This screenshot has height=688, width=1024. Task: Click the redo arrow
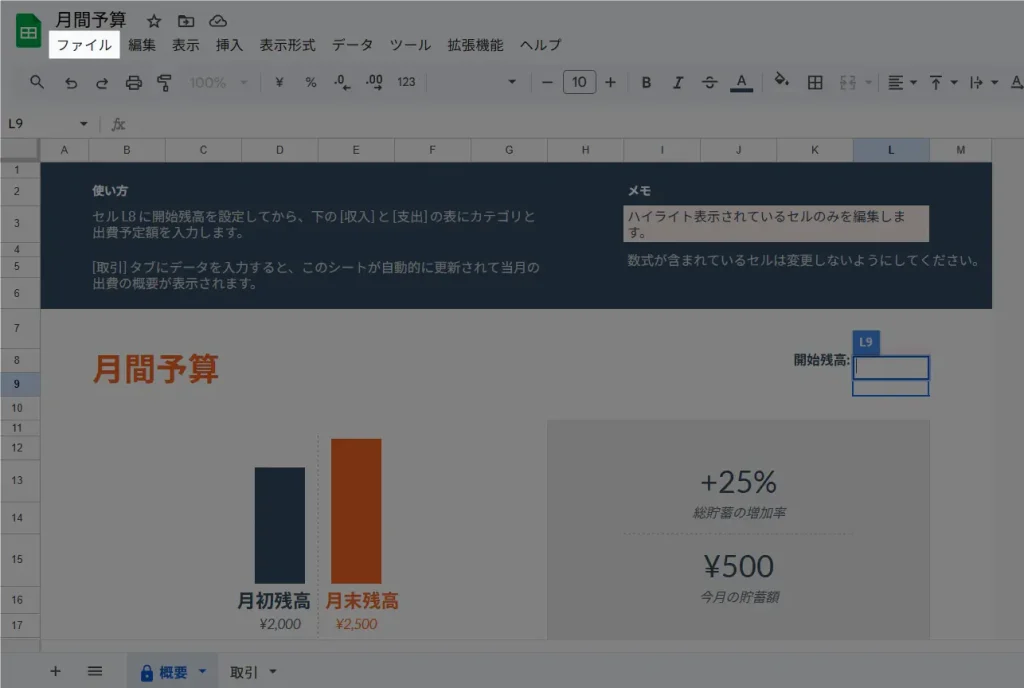coord(102,82)
